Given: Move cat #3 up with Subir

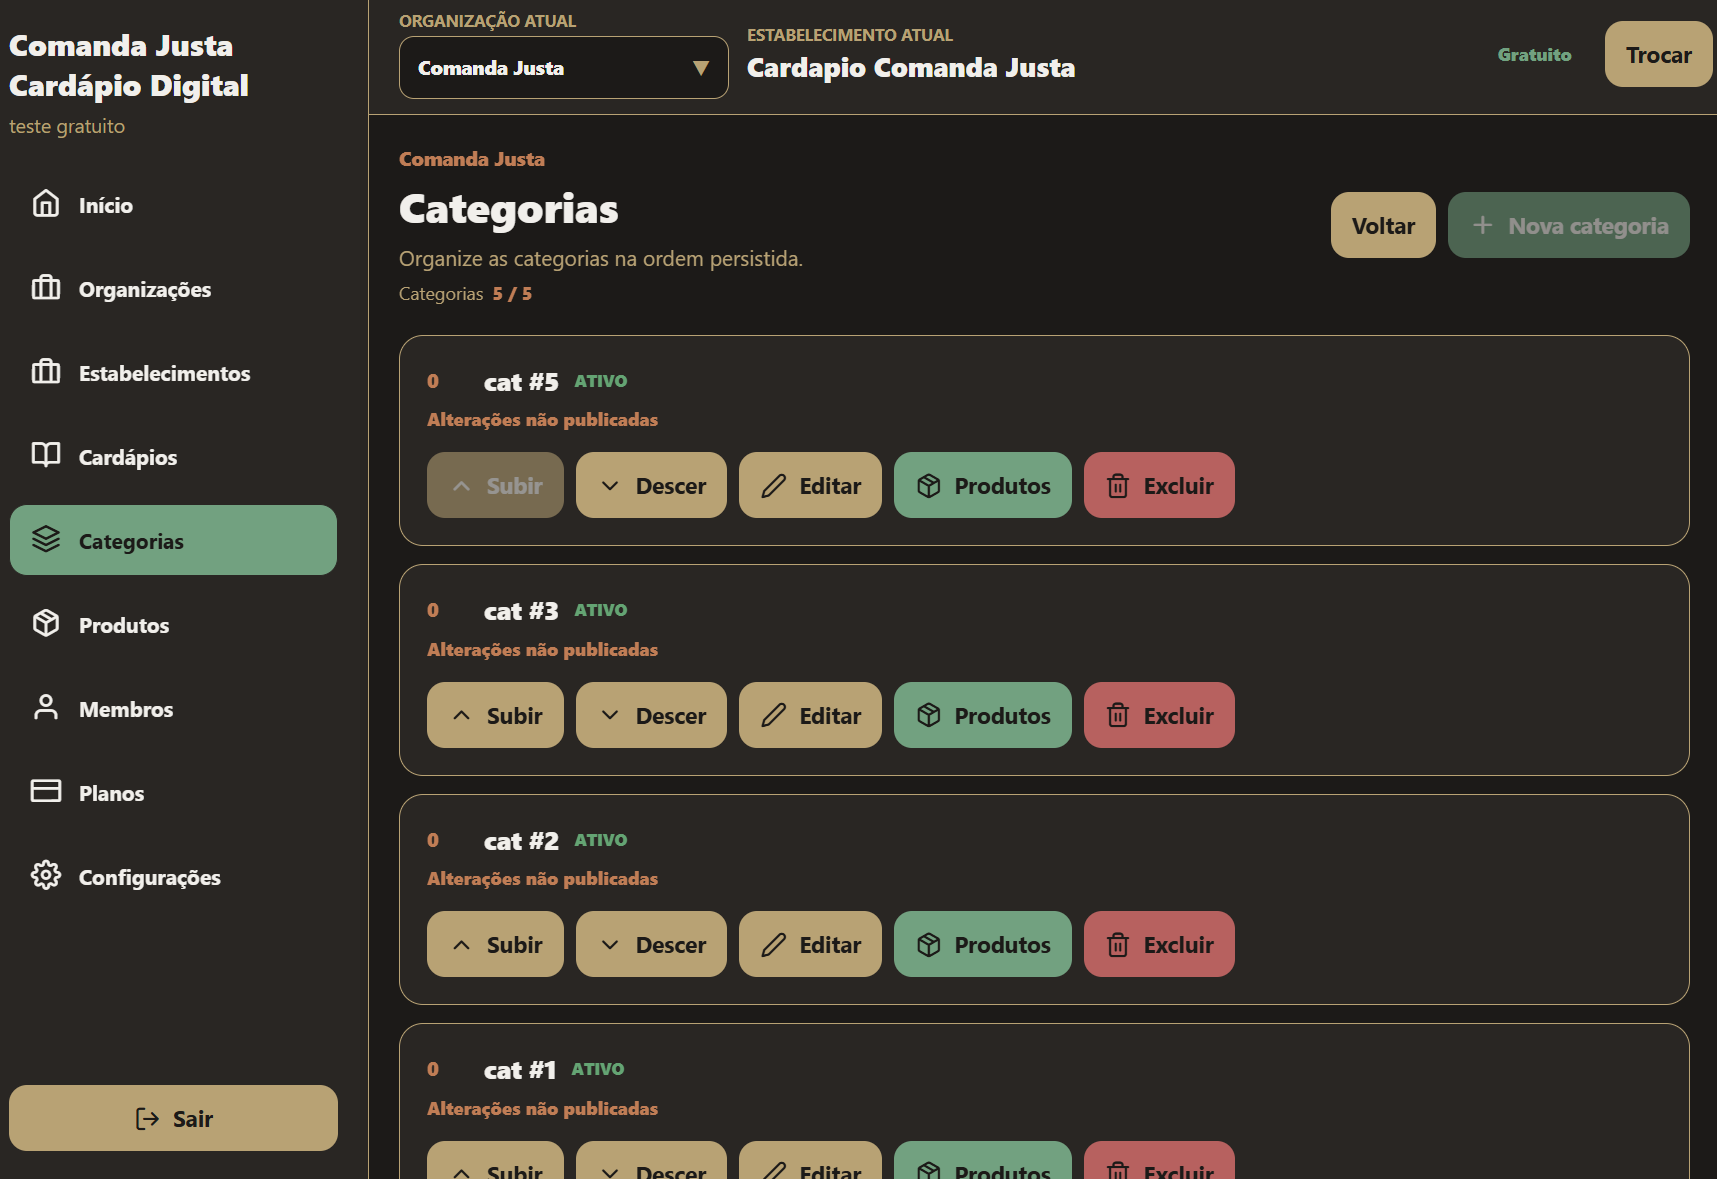Looking at the screenshot, I should click(x=495, y=715).
